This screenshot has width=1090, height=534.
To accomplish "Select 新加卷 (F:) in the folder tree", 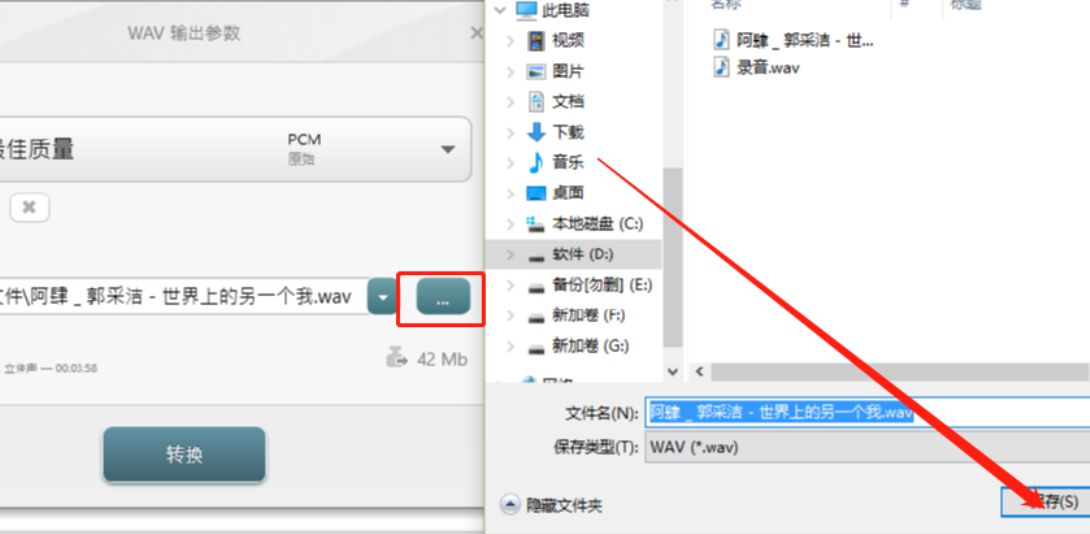I will [577, 316].
